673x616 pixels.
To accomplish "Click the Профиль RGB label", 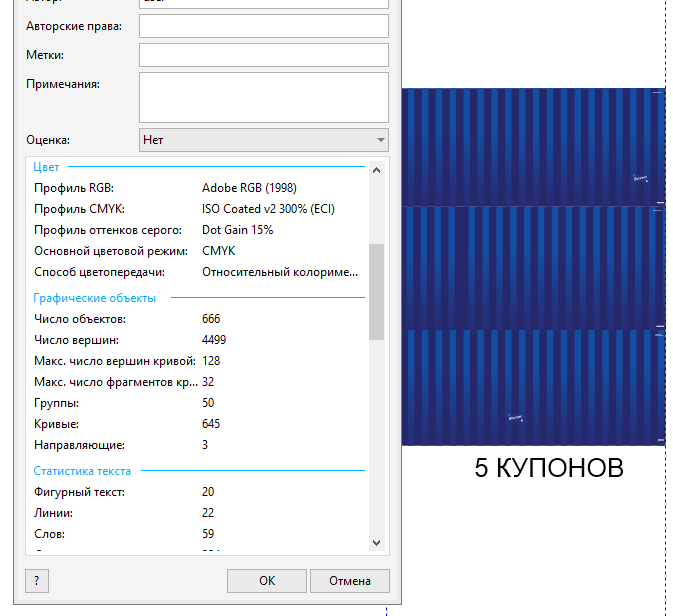I will click(74, 188).
